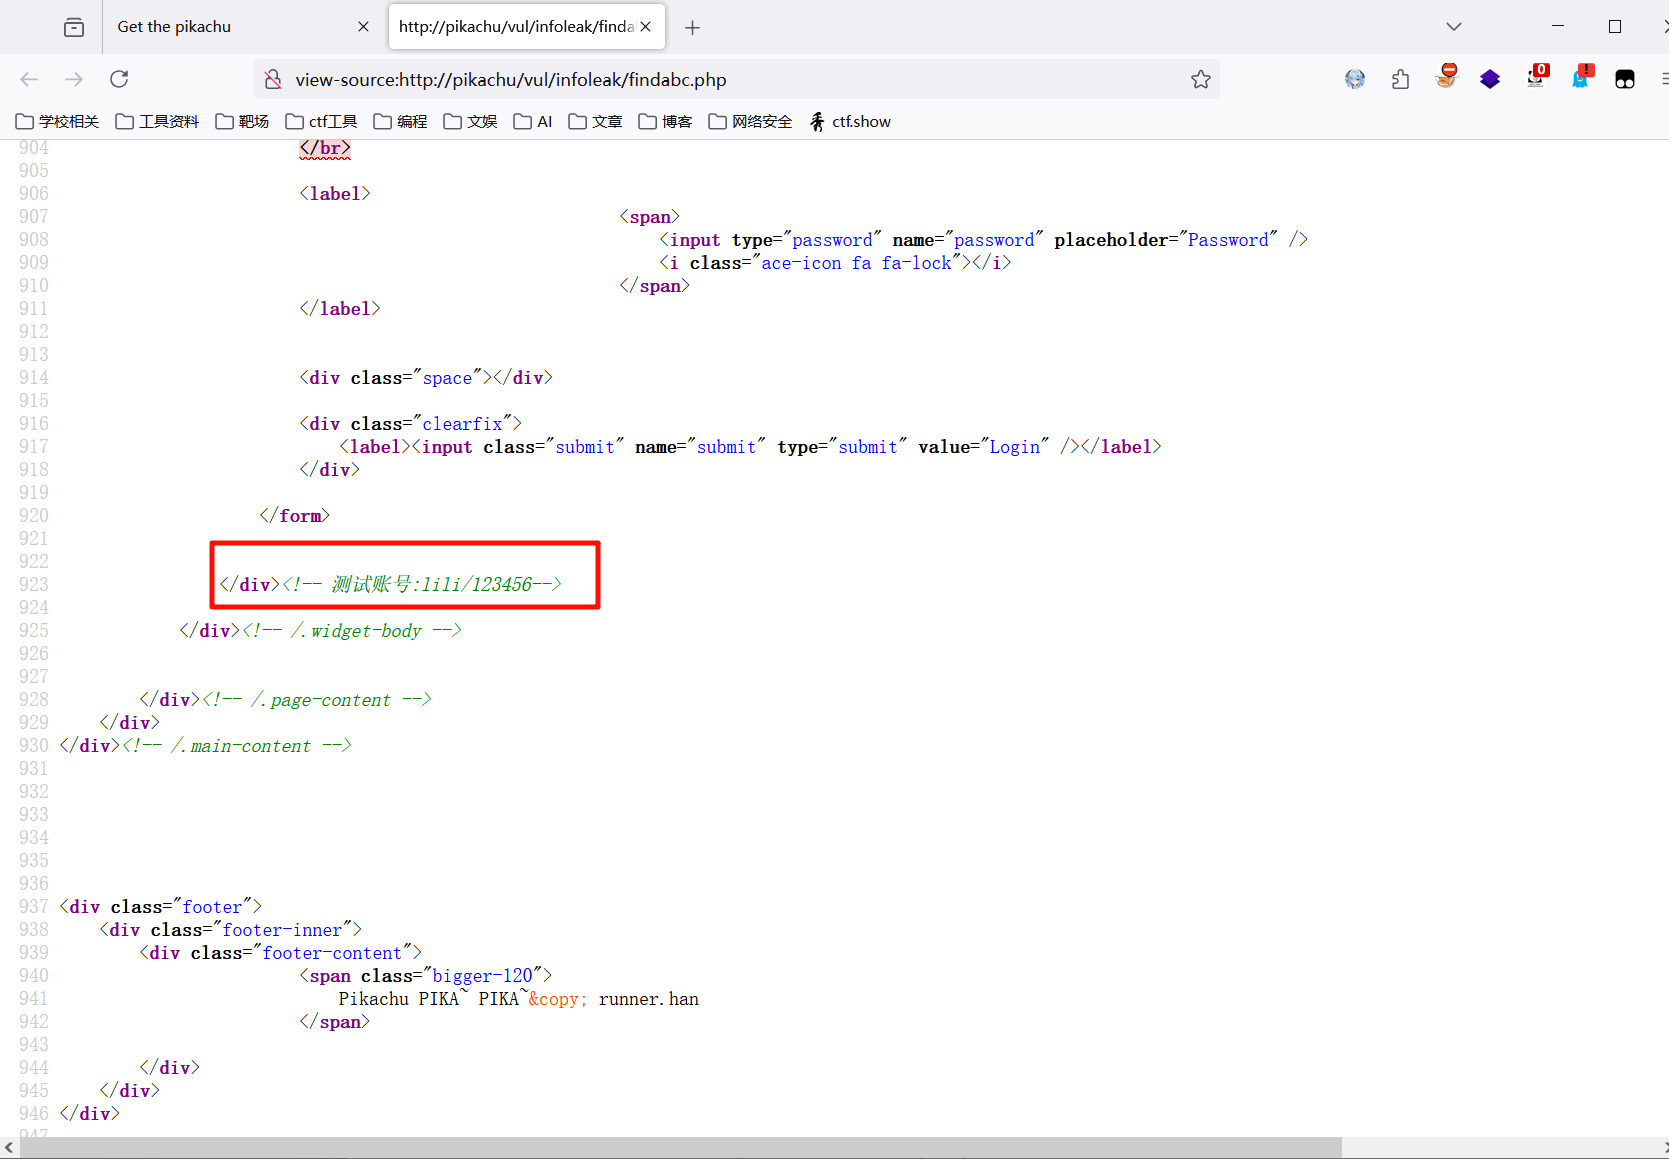This screenshot has height=1159, width=1669.
Task: Maximize the browser window
Action: (1615, 27)
